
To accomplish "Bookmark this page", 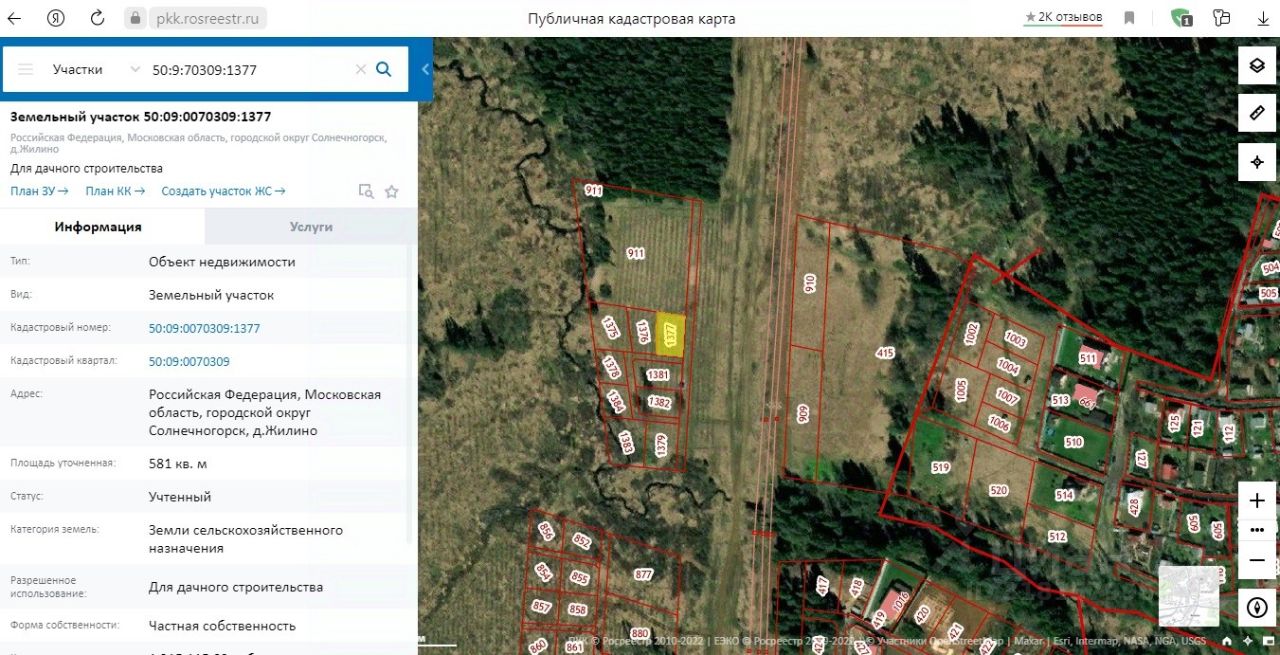I will pyautogui.click(x=1129, y=18).
